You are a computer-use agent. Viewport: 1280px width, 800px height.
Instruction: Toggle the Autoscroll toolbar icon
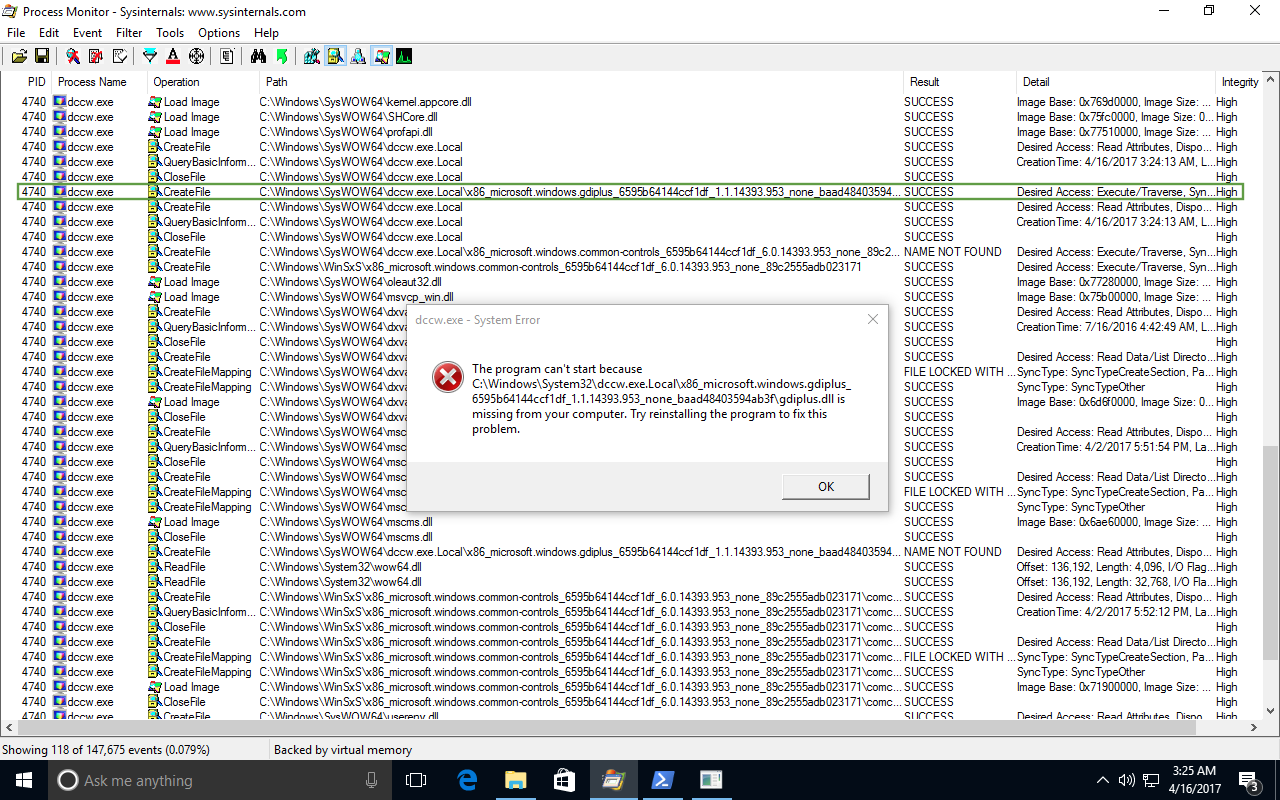[x=96, y=56]
